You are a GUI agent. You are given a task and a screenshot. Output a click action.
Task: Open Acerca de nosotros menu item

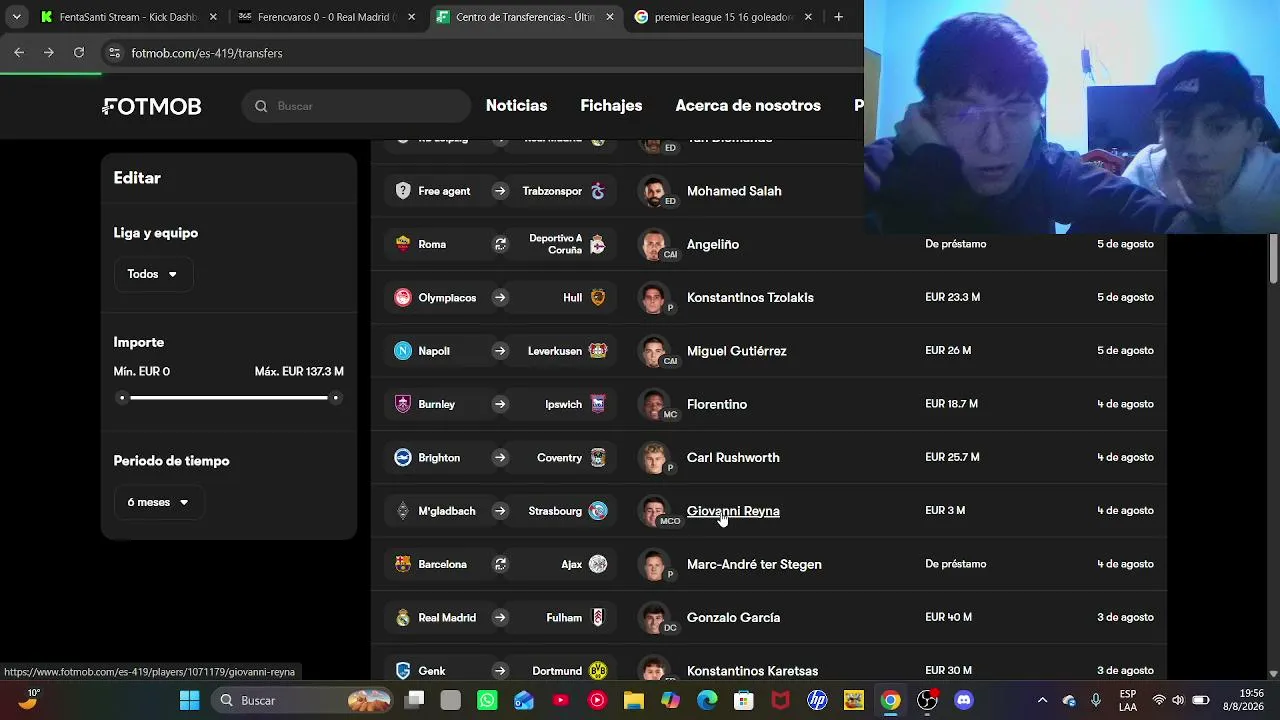(x=748, y=106)
